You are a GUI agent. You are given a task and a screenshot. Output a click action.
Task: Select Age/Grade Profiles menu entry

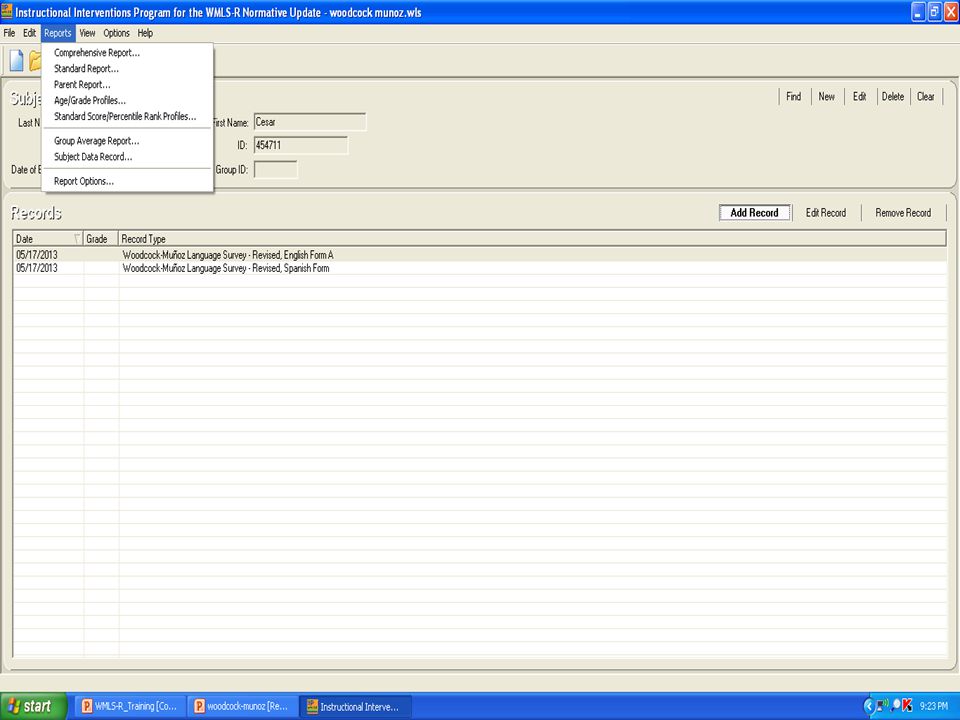127,100
